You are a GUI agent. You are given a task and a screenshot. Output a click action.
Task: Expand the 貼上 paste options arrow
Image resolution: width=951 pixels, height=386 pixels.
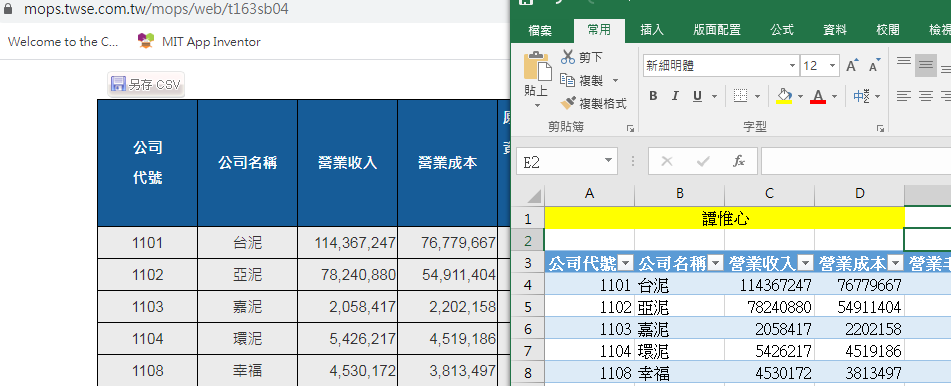[537, 105]
